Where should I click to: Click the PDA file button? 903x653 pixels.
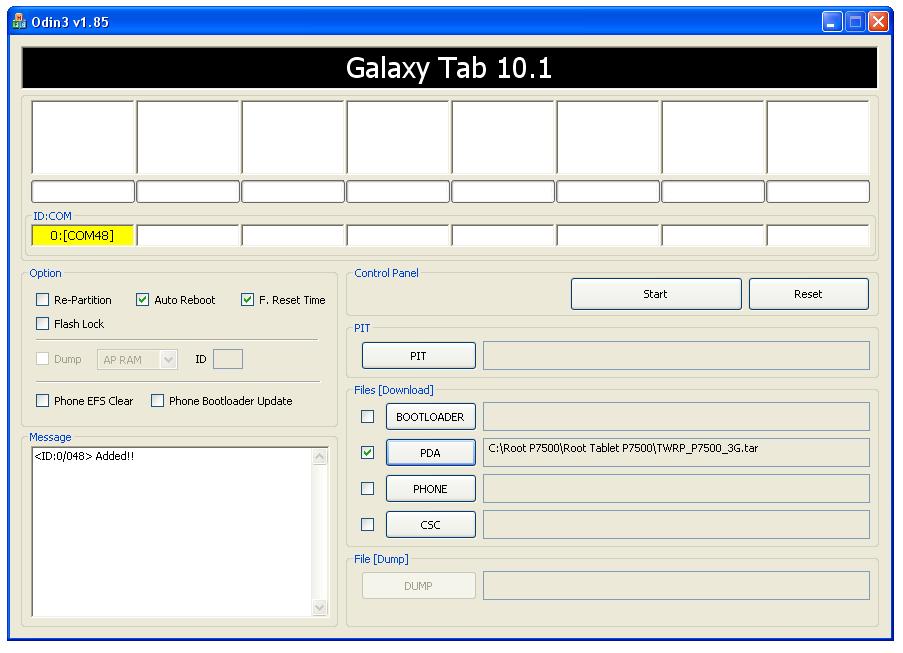coord(431,453)
